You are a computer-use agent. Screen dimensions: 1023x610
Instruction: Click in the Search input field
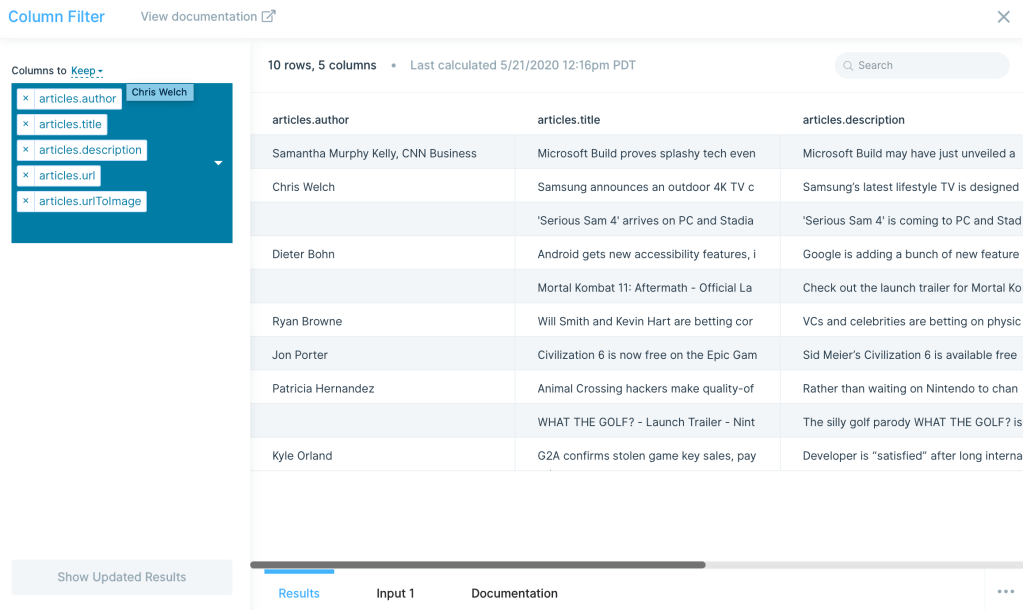(x=928, y=66)
